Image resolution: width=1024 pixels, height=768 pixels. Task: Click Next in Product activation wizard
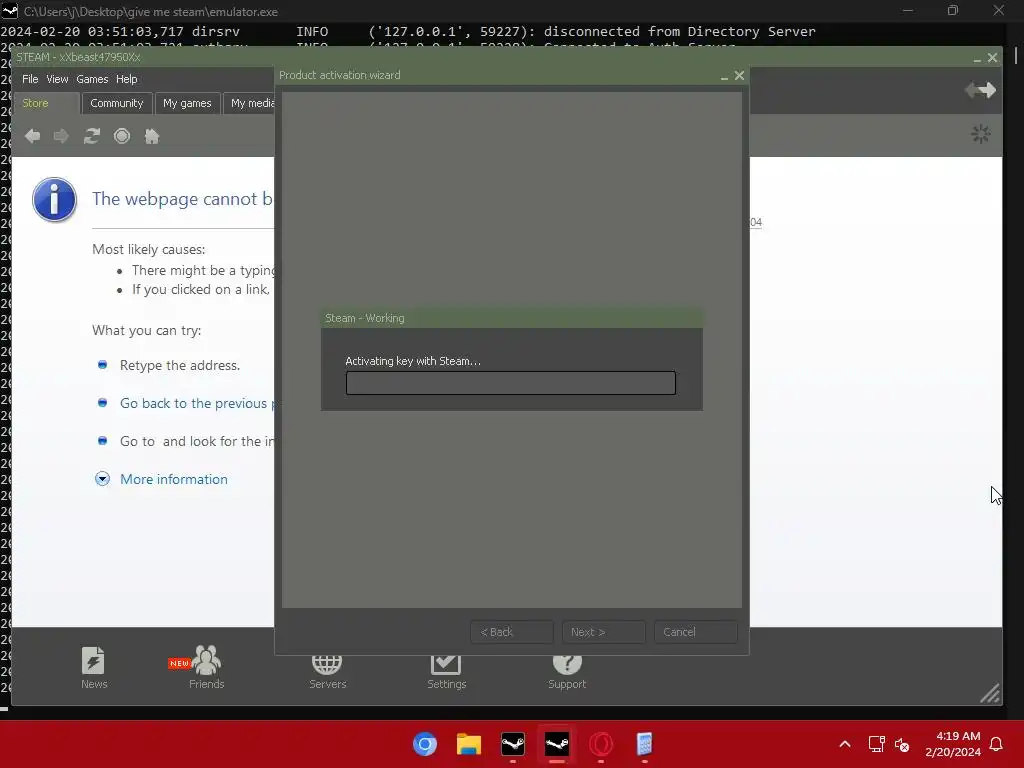point(603,632)
